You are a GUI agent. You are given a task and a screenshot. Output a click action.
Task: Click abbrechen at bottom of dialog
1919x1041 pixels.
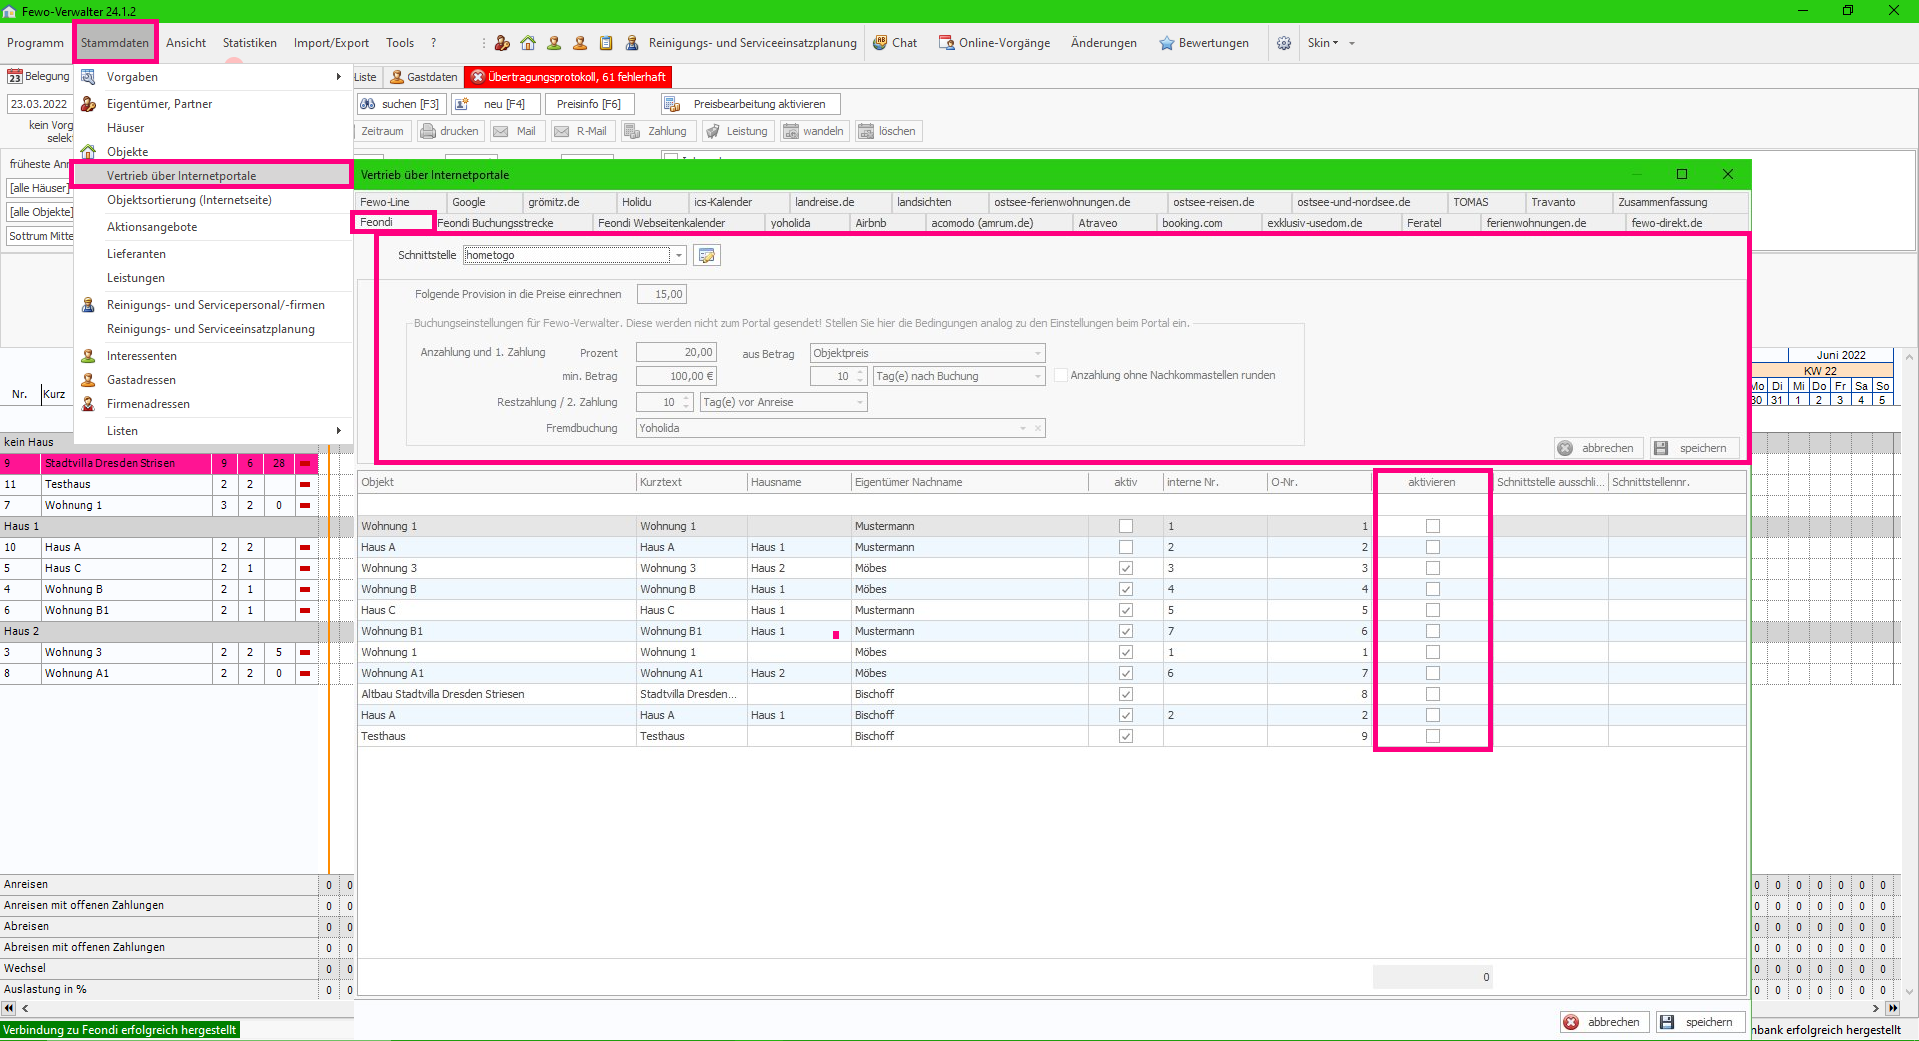(1604, 1022)
